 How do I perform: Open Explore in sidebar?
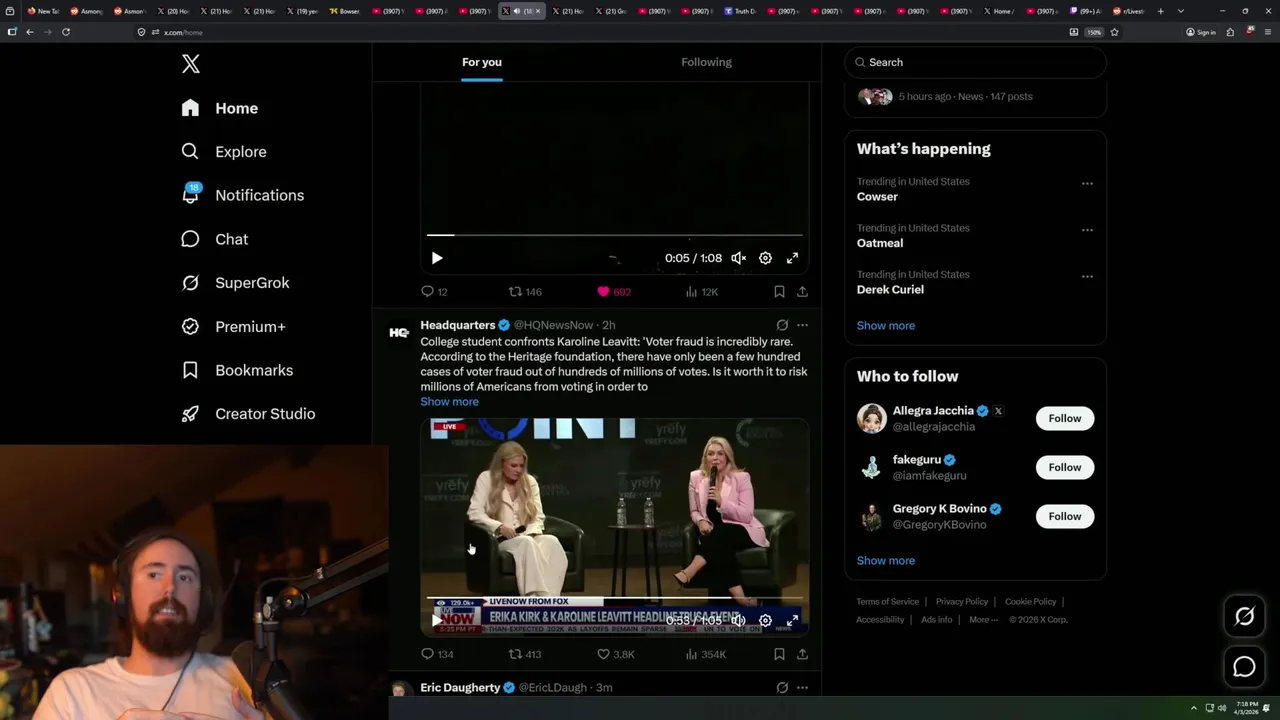[x=224, y=152]
